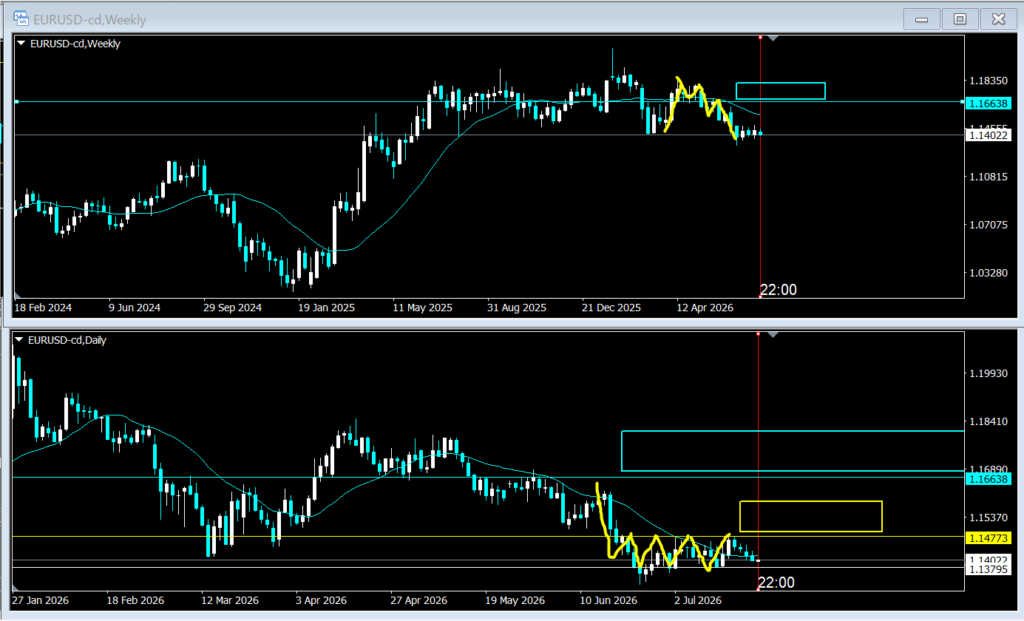Maximize the EURUSD-cd,Weekly window

[960, 19]
